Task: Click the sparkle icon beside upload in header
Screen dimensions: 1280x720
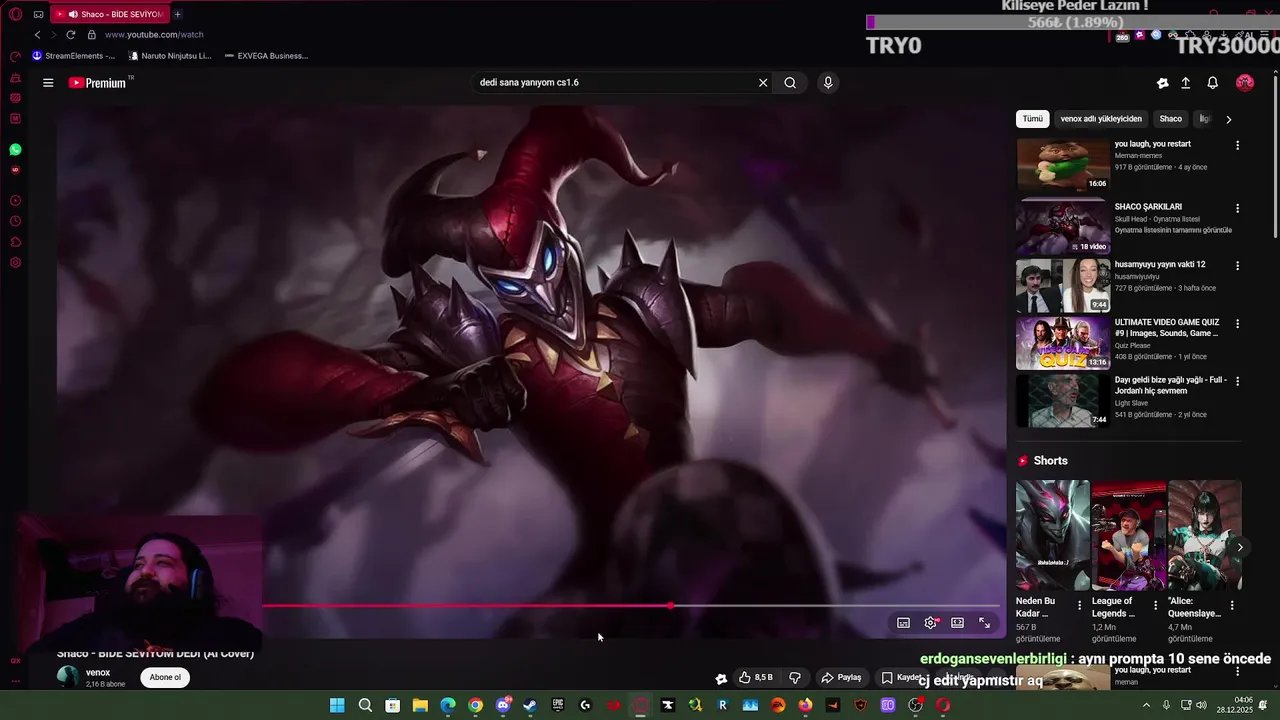Action: click(x=1162, y=83)
